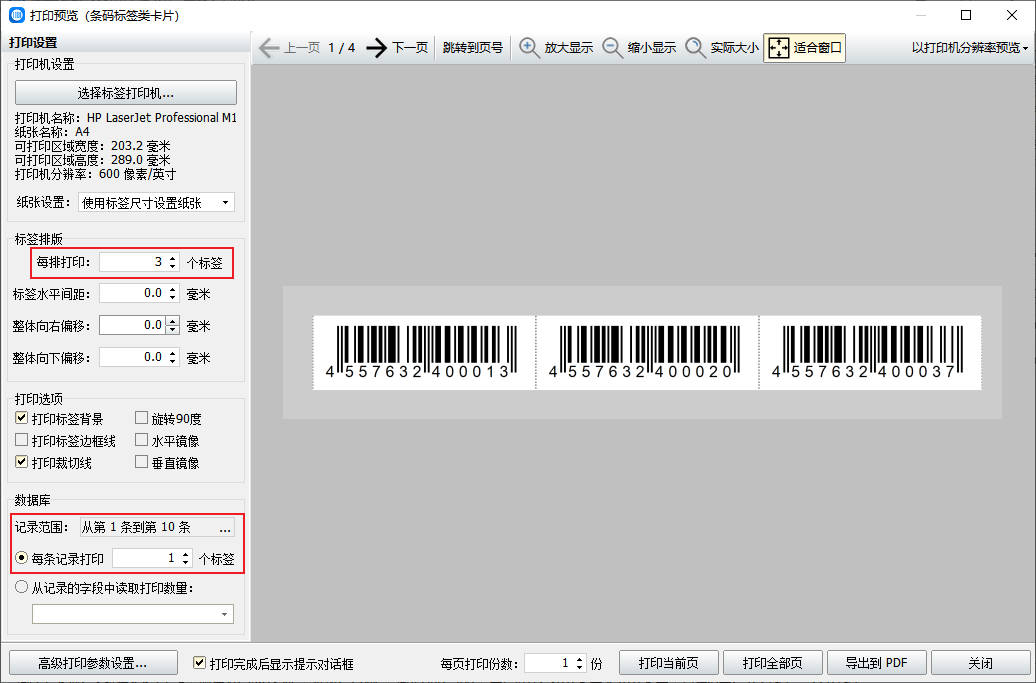Click the 每条记录打印 stepper arrows
1036x683 pixels.
[x=186, y=558]
